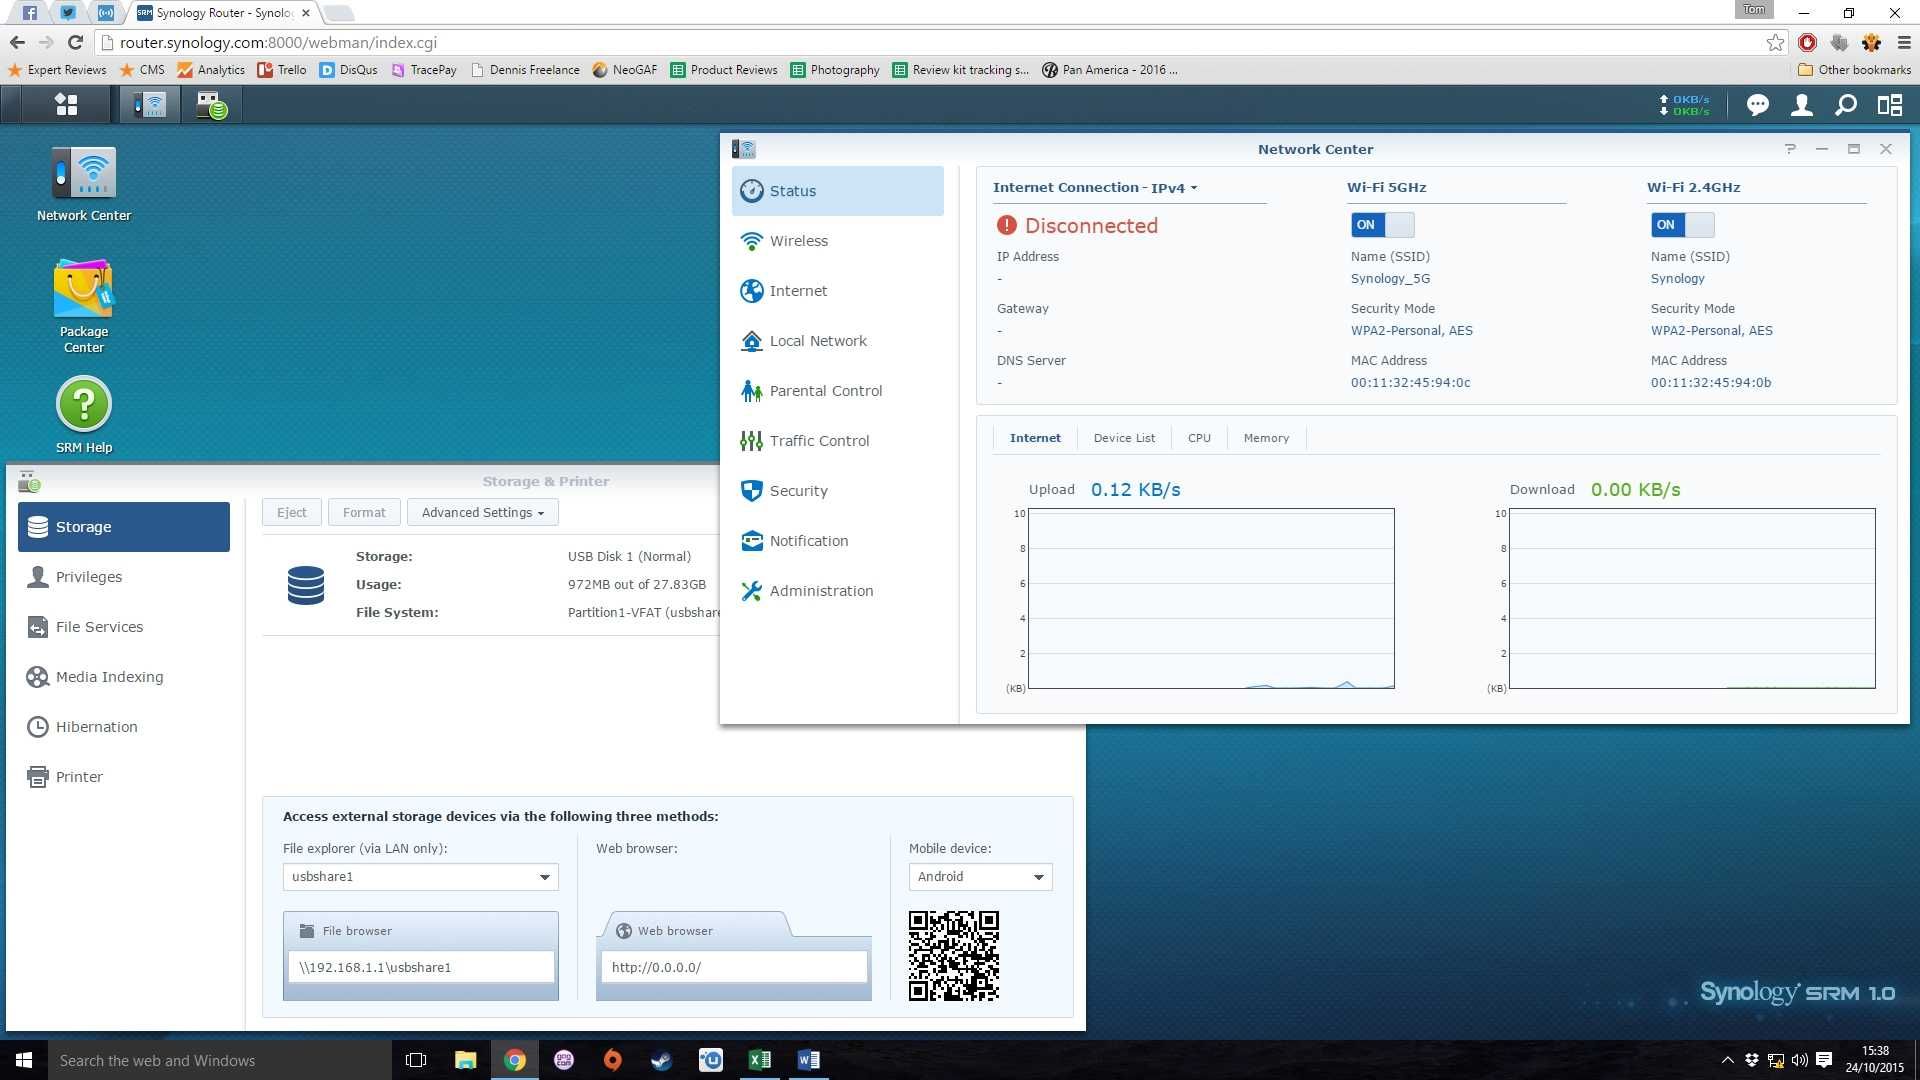Open the Photography bookmark
Viewport: 1920px width, 1080px height.
click(x=835, y=70)
